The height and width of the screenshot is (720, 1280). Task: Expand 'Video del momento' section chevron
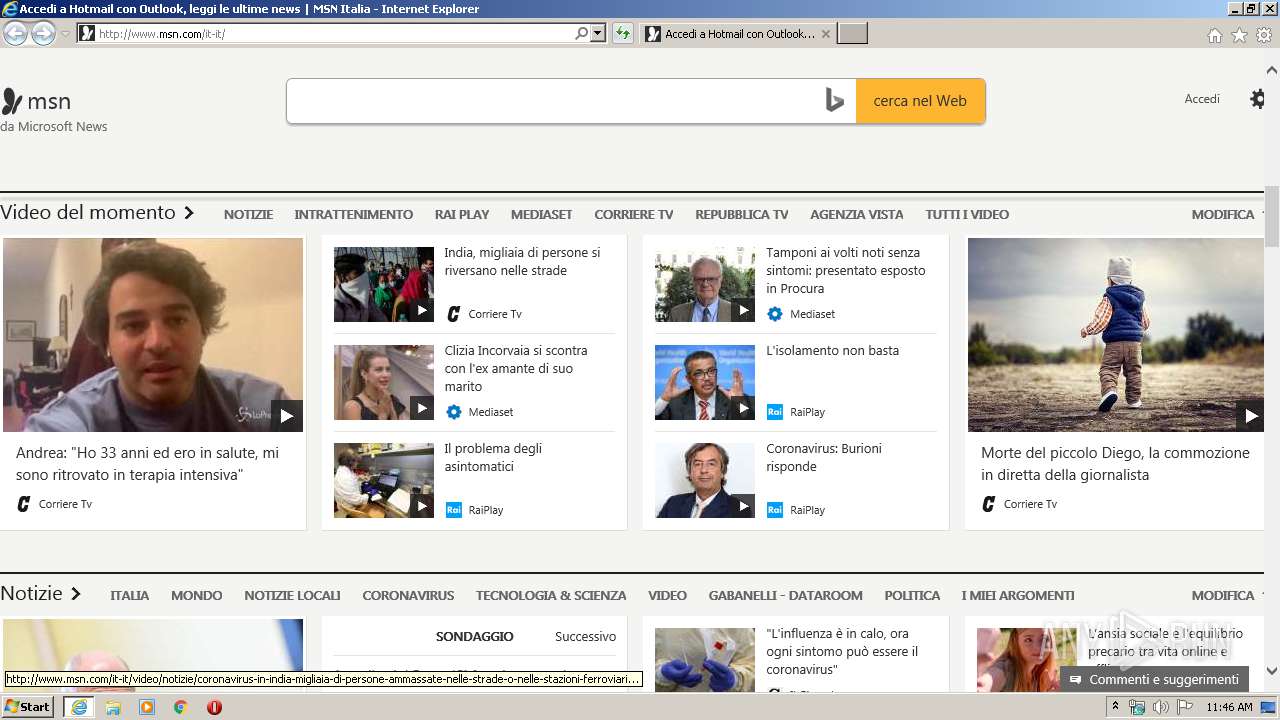(x=188, y=213)
